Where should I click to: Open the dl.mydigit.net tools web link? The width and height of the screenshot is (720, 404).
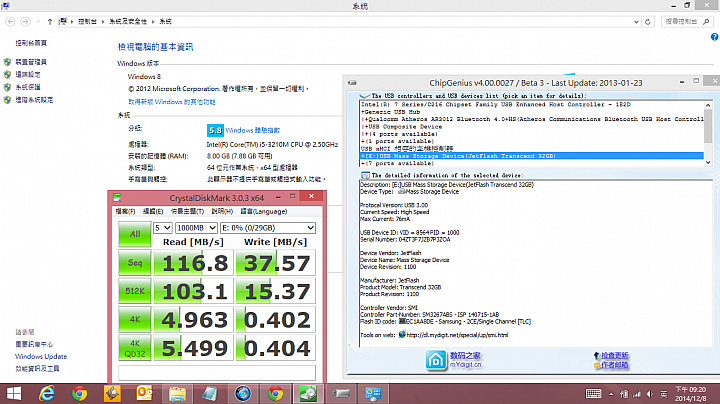pos(457,335)
